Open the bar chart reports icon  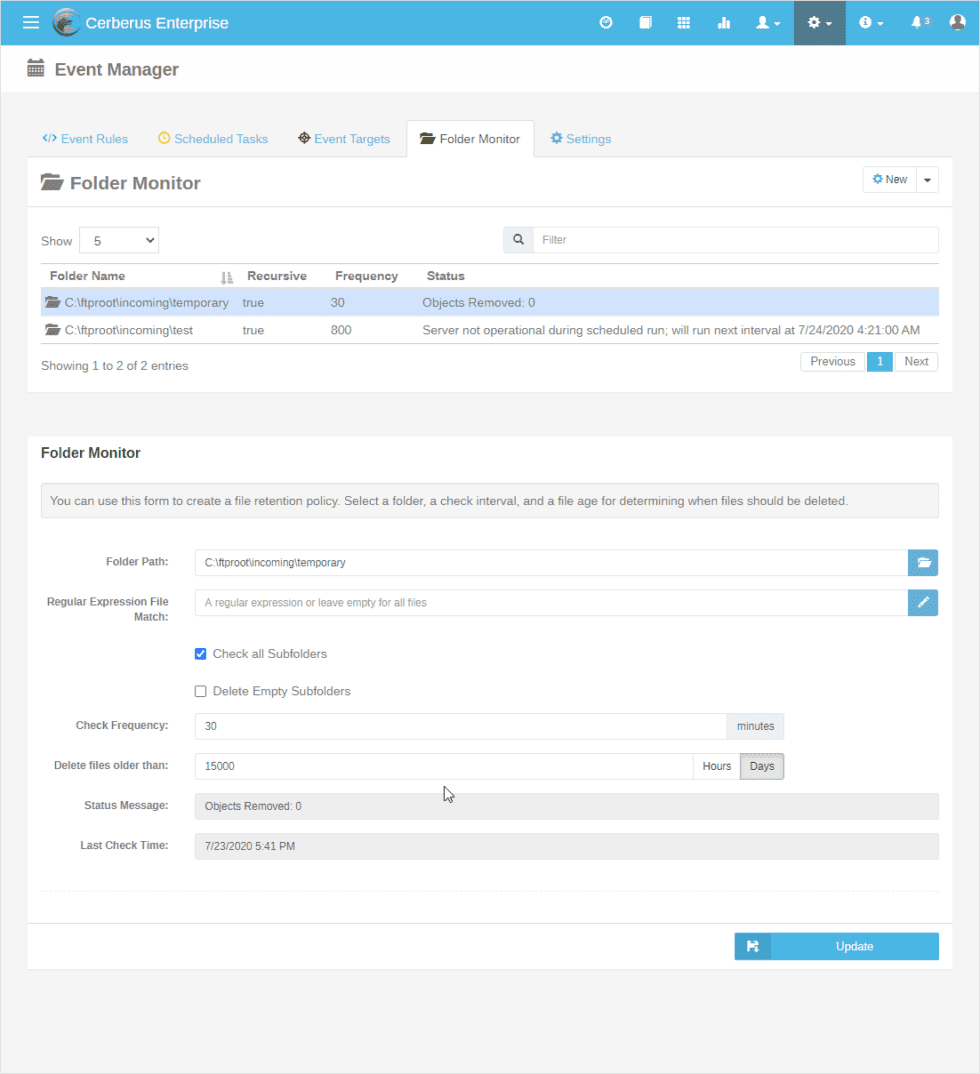[724, 22]
